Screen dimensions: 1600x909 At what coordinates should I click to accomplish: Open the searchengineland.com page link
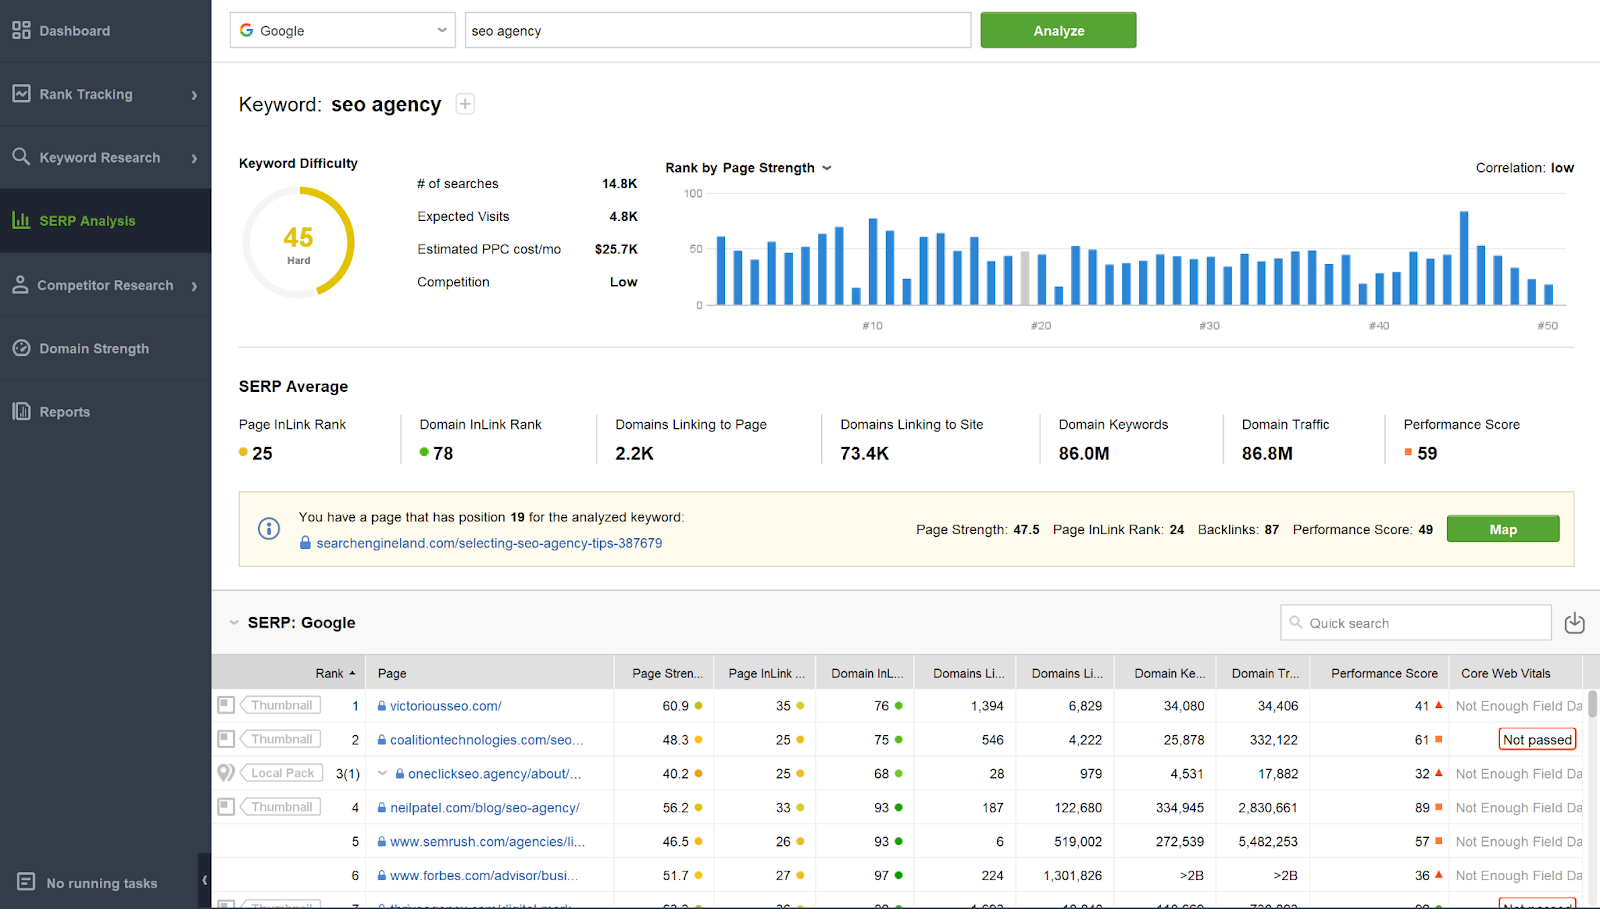[489, 543]
